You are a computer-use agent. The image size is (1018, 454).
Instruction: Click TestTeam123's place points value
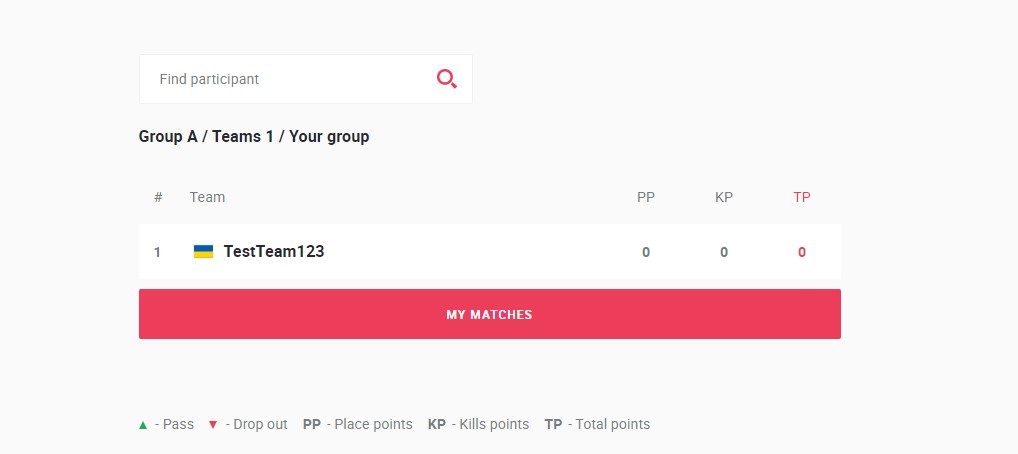pos(646,253)
